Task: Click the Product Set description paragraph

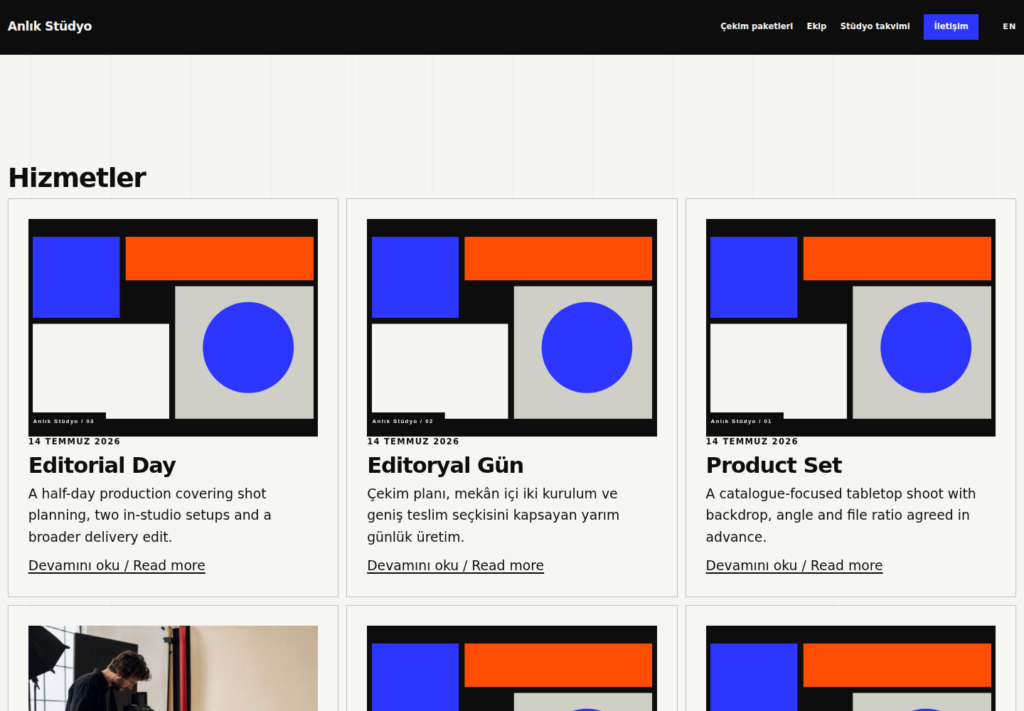Action: (x=840, y=515)
